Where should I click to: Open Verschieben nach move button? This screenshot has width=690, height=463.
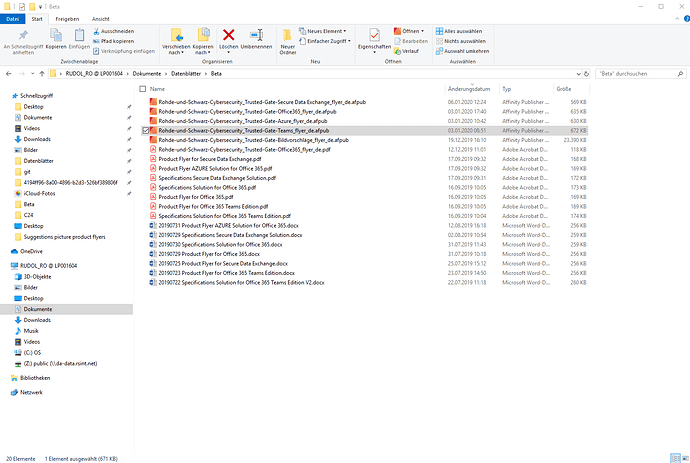click(x=176, y=41)
